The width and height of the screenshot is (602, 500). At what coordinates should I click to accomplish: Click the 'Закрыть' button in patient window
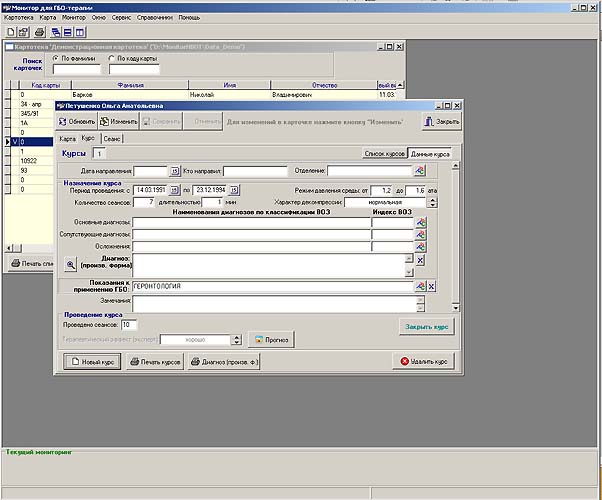[x=442, y=122]
